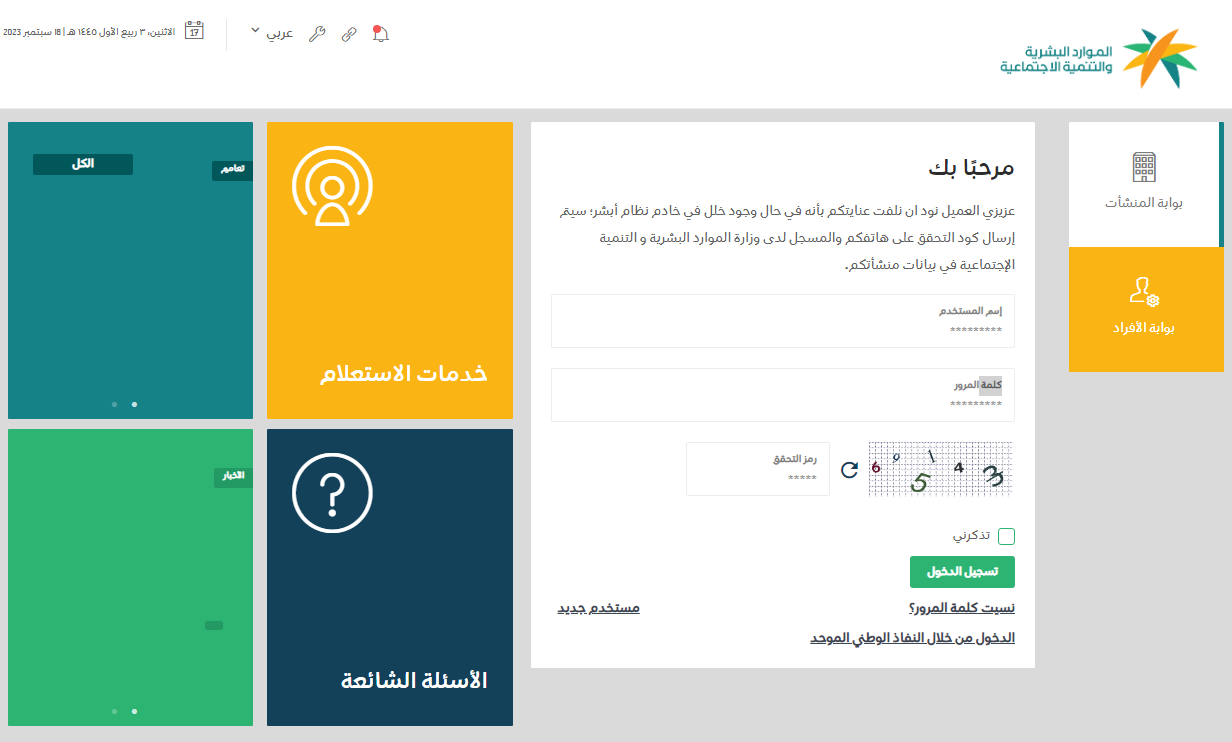
Task: Select the Establishments portal (بوابة المنشآت) tab
Action: (x=1143, y=184)
